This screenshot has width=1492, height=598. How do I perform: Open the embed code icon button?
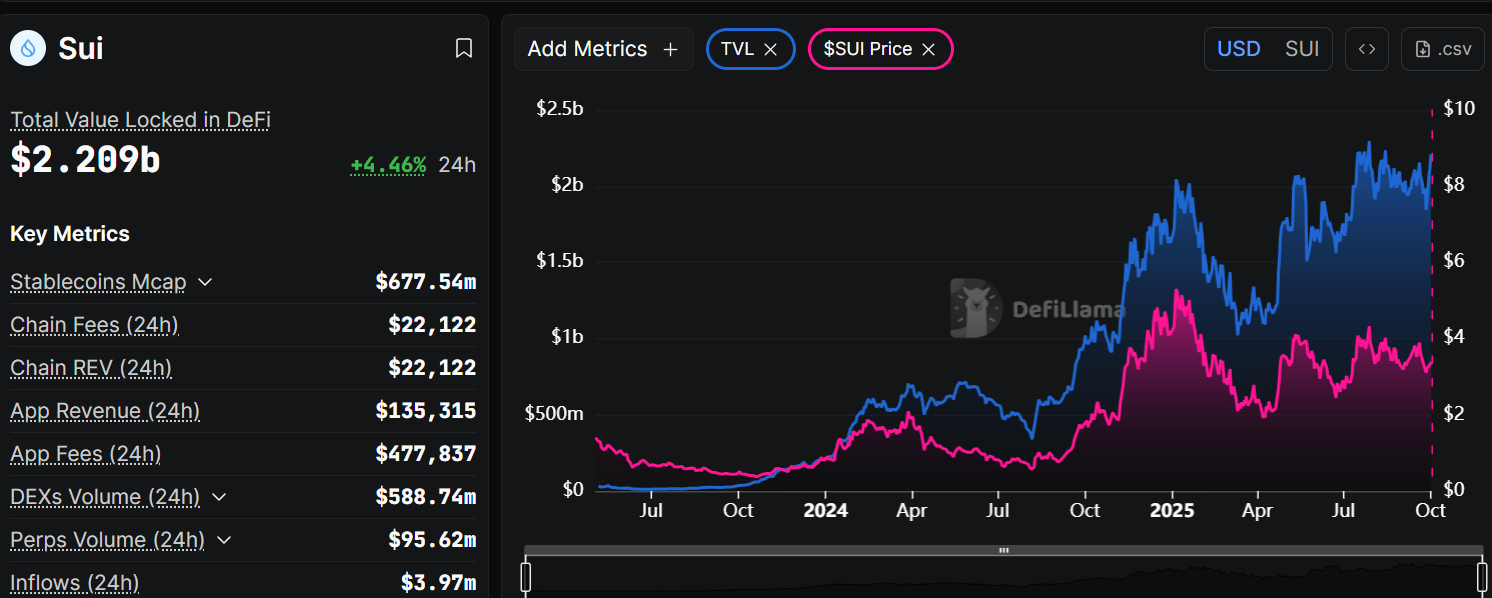1366,49
